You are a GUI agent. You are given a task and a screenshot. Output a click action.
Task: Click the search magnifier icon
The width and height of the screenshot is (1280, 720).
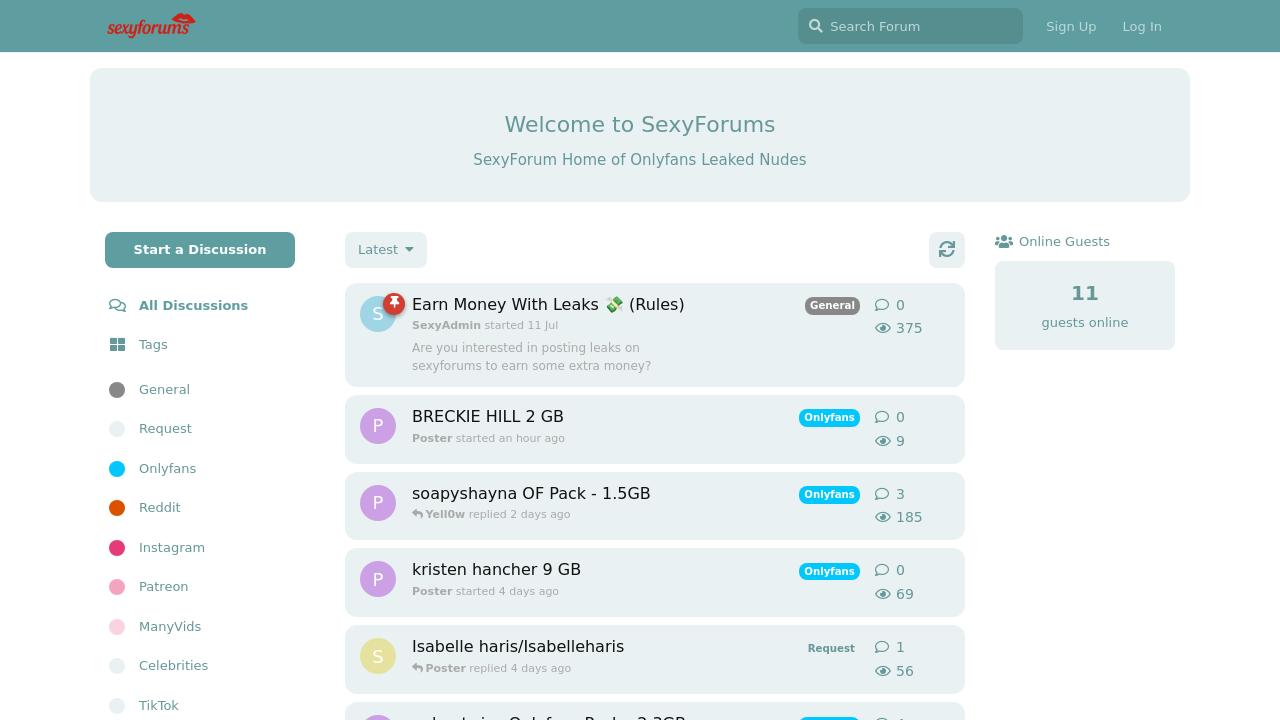816,26
